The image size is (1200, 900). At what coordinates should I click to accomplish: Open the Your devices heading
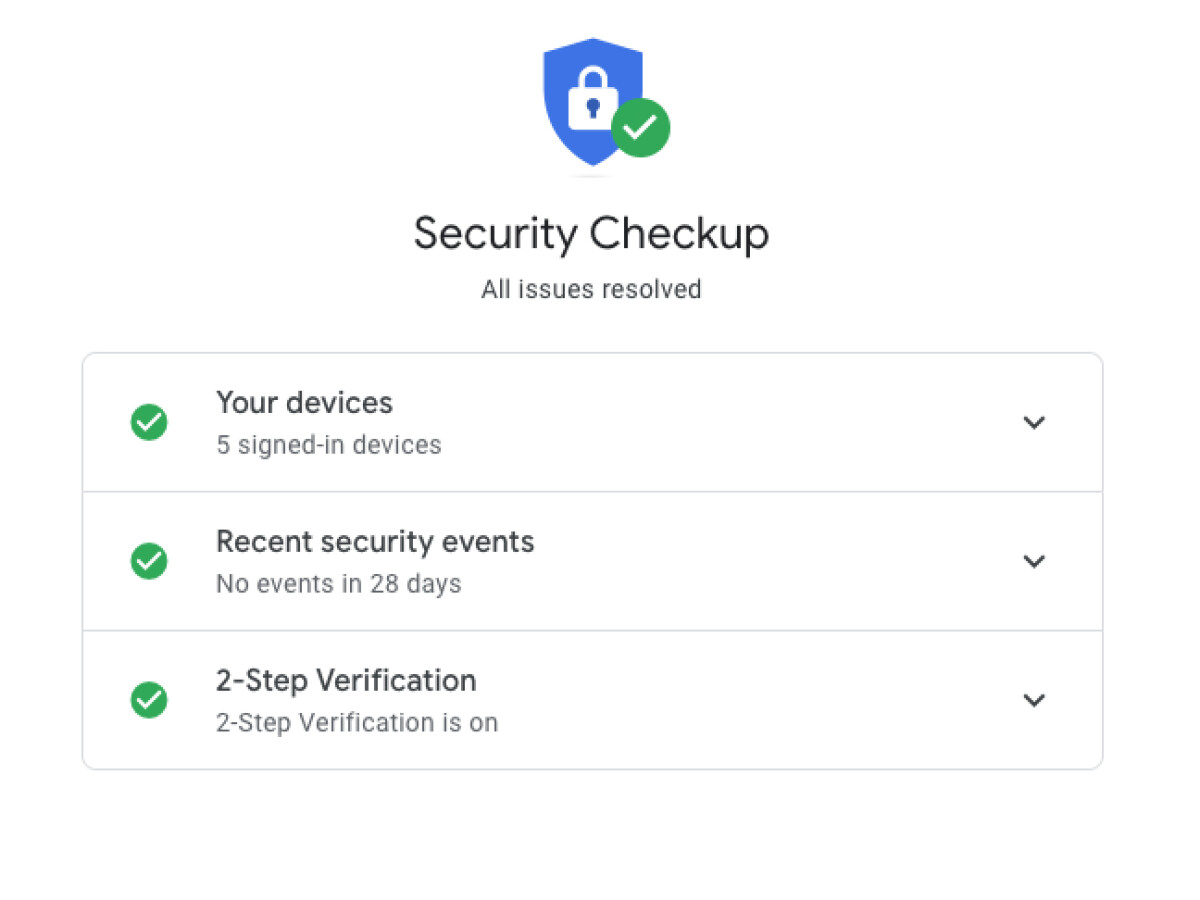tap(304, 403)
